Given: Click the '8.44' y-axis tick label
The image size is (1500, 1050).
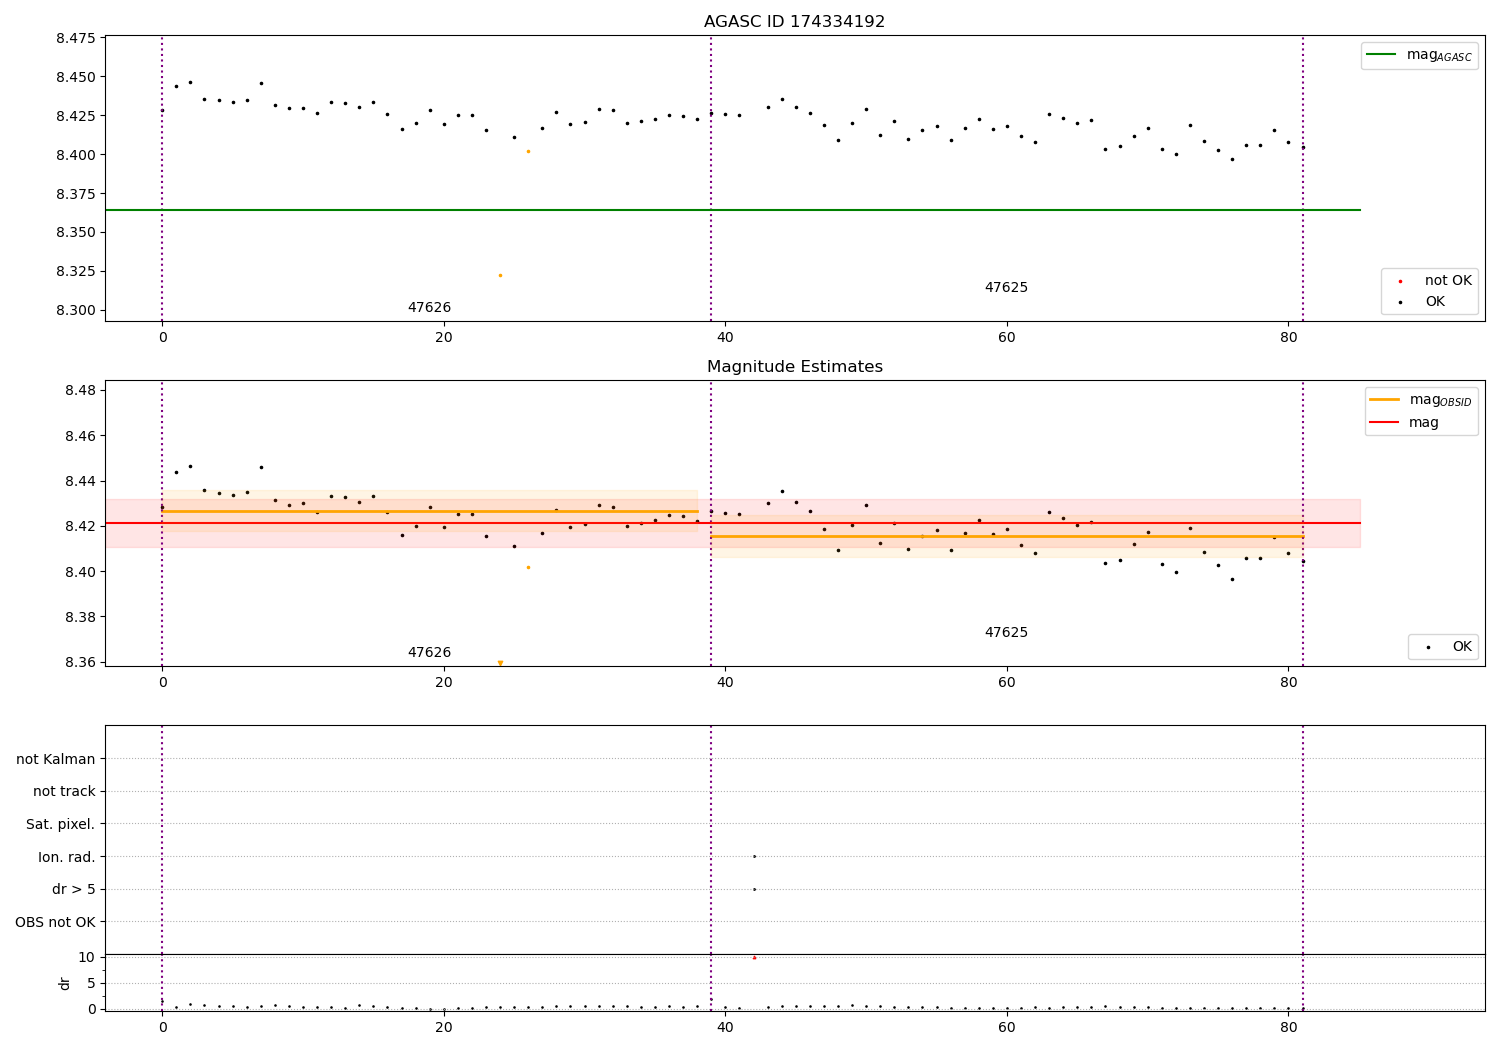Looking at the screenshot, I should (80, 482).
